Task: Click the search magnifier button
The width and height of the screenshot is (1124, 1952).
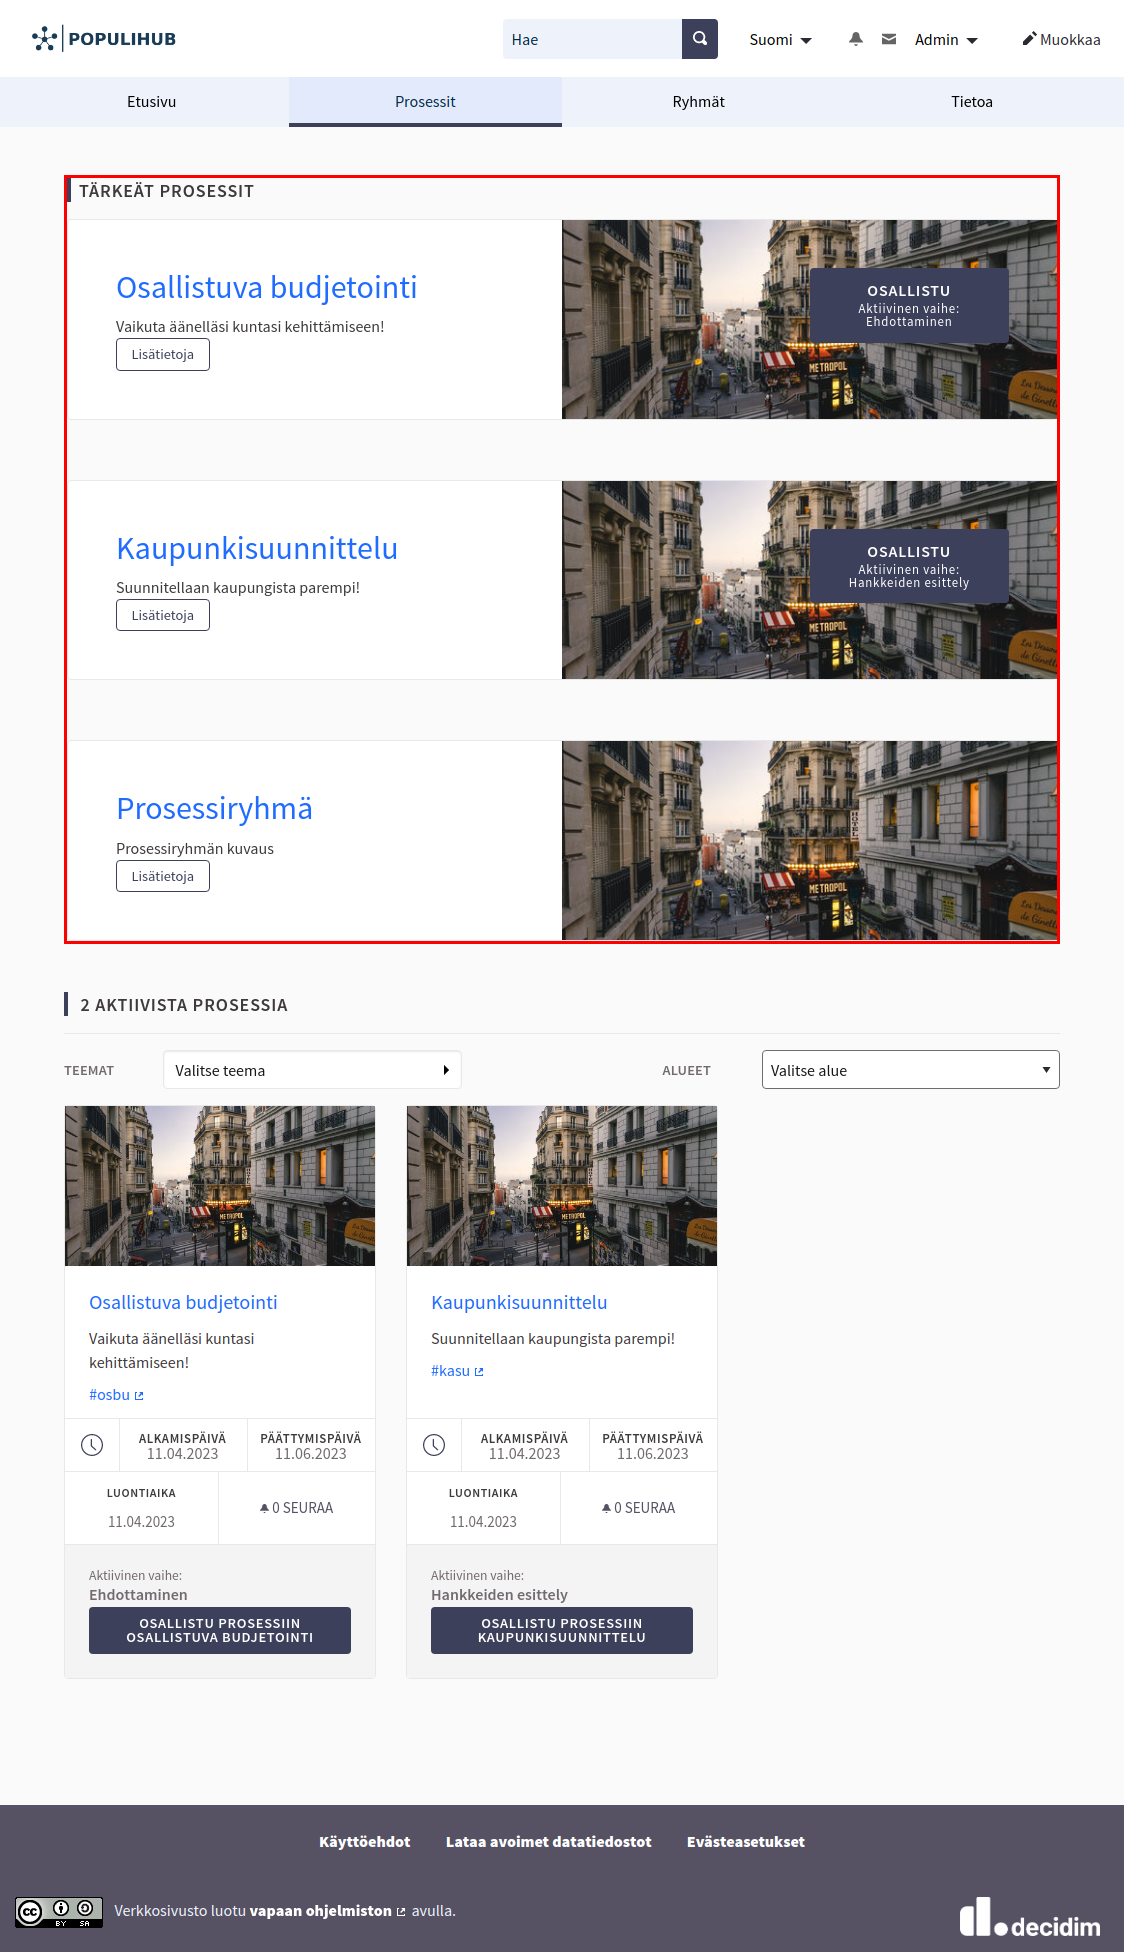Action: tap(699, 39)
